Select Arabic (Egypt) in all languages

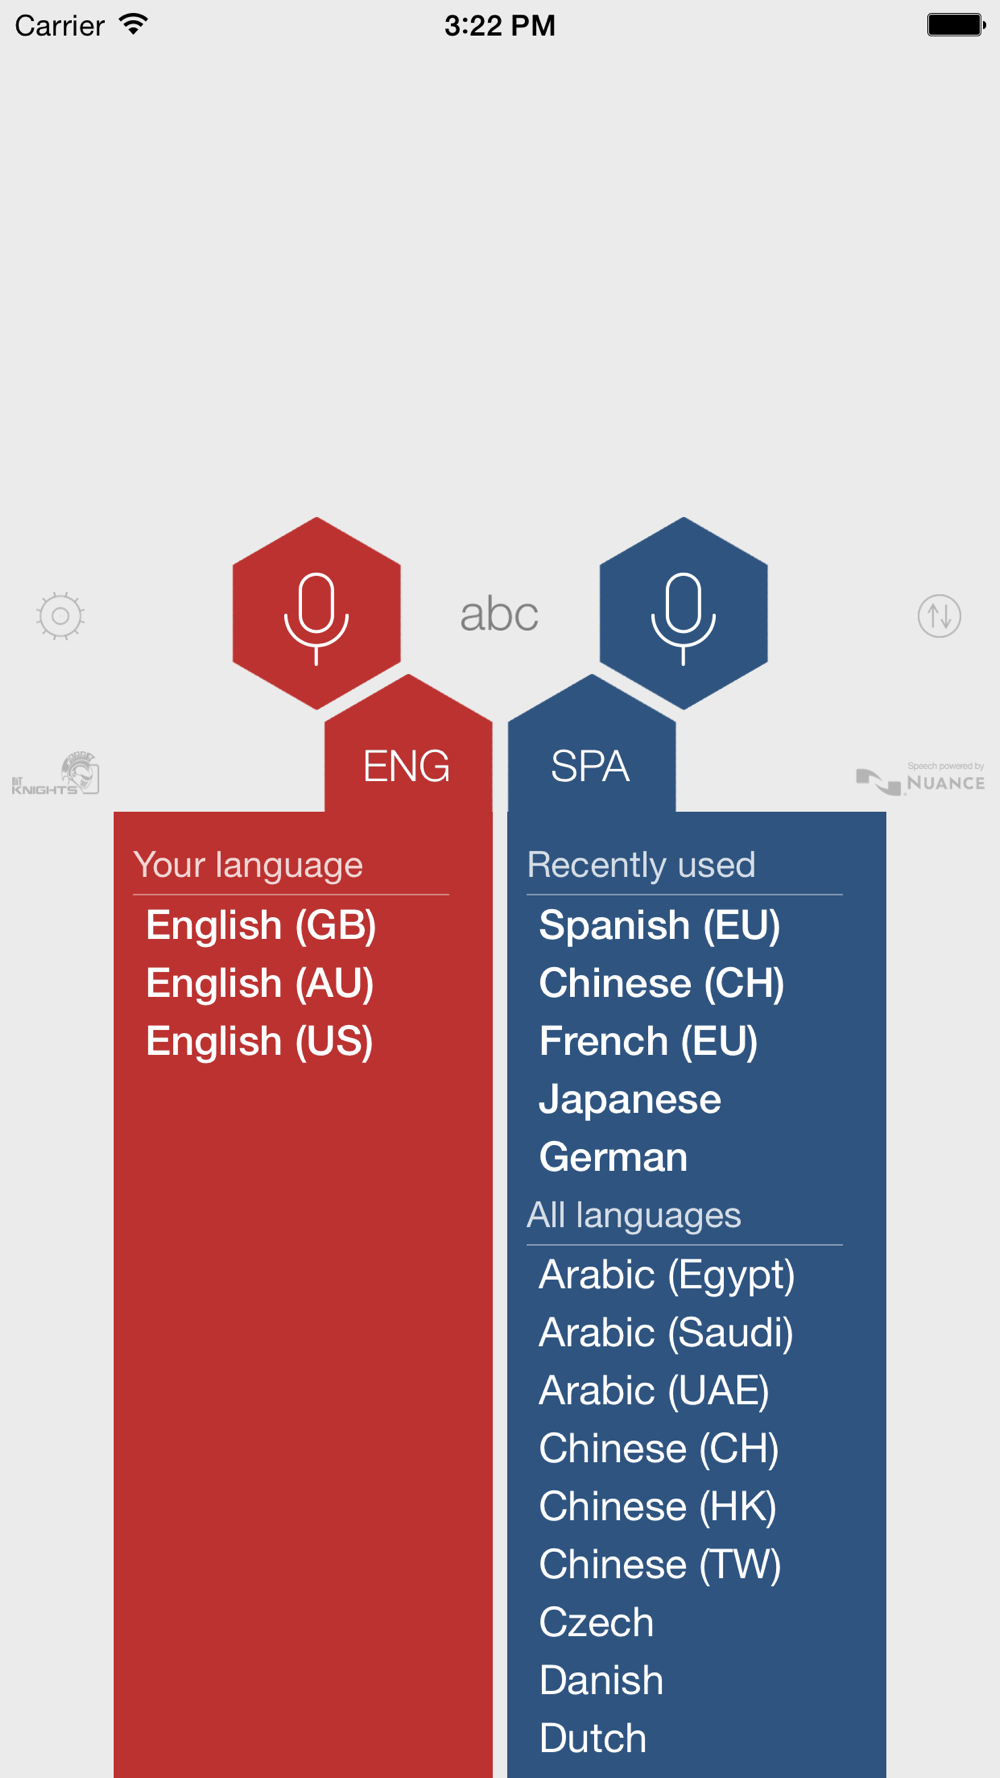click(667, 1275)
